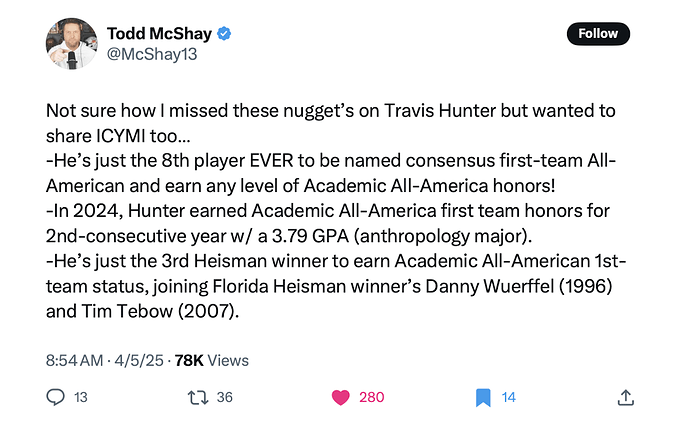Click the blue verified checkmark badge
The image size is (690, 426).
[x=224, y=33]
